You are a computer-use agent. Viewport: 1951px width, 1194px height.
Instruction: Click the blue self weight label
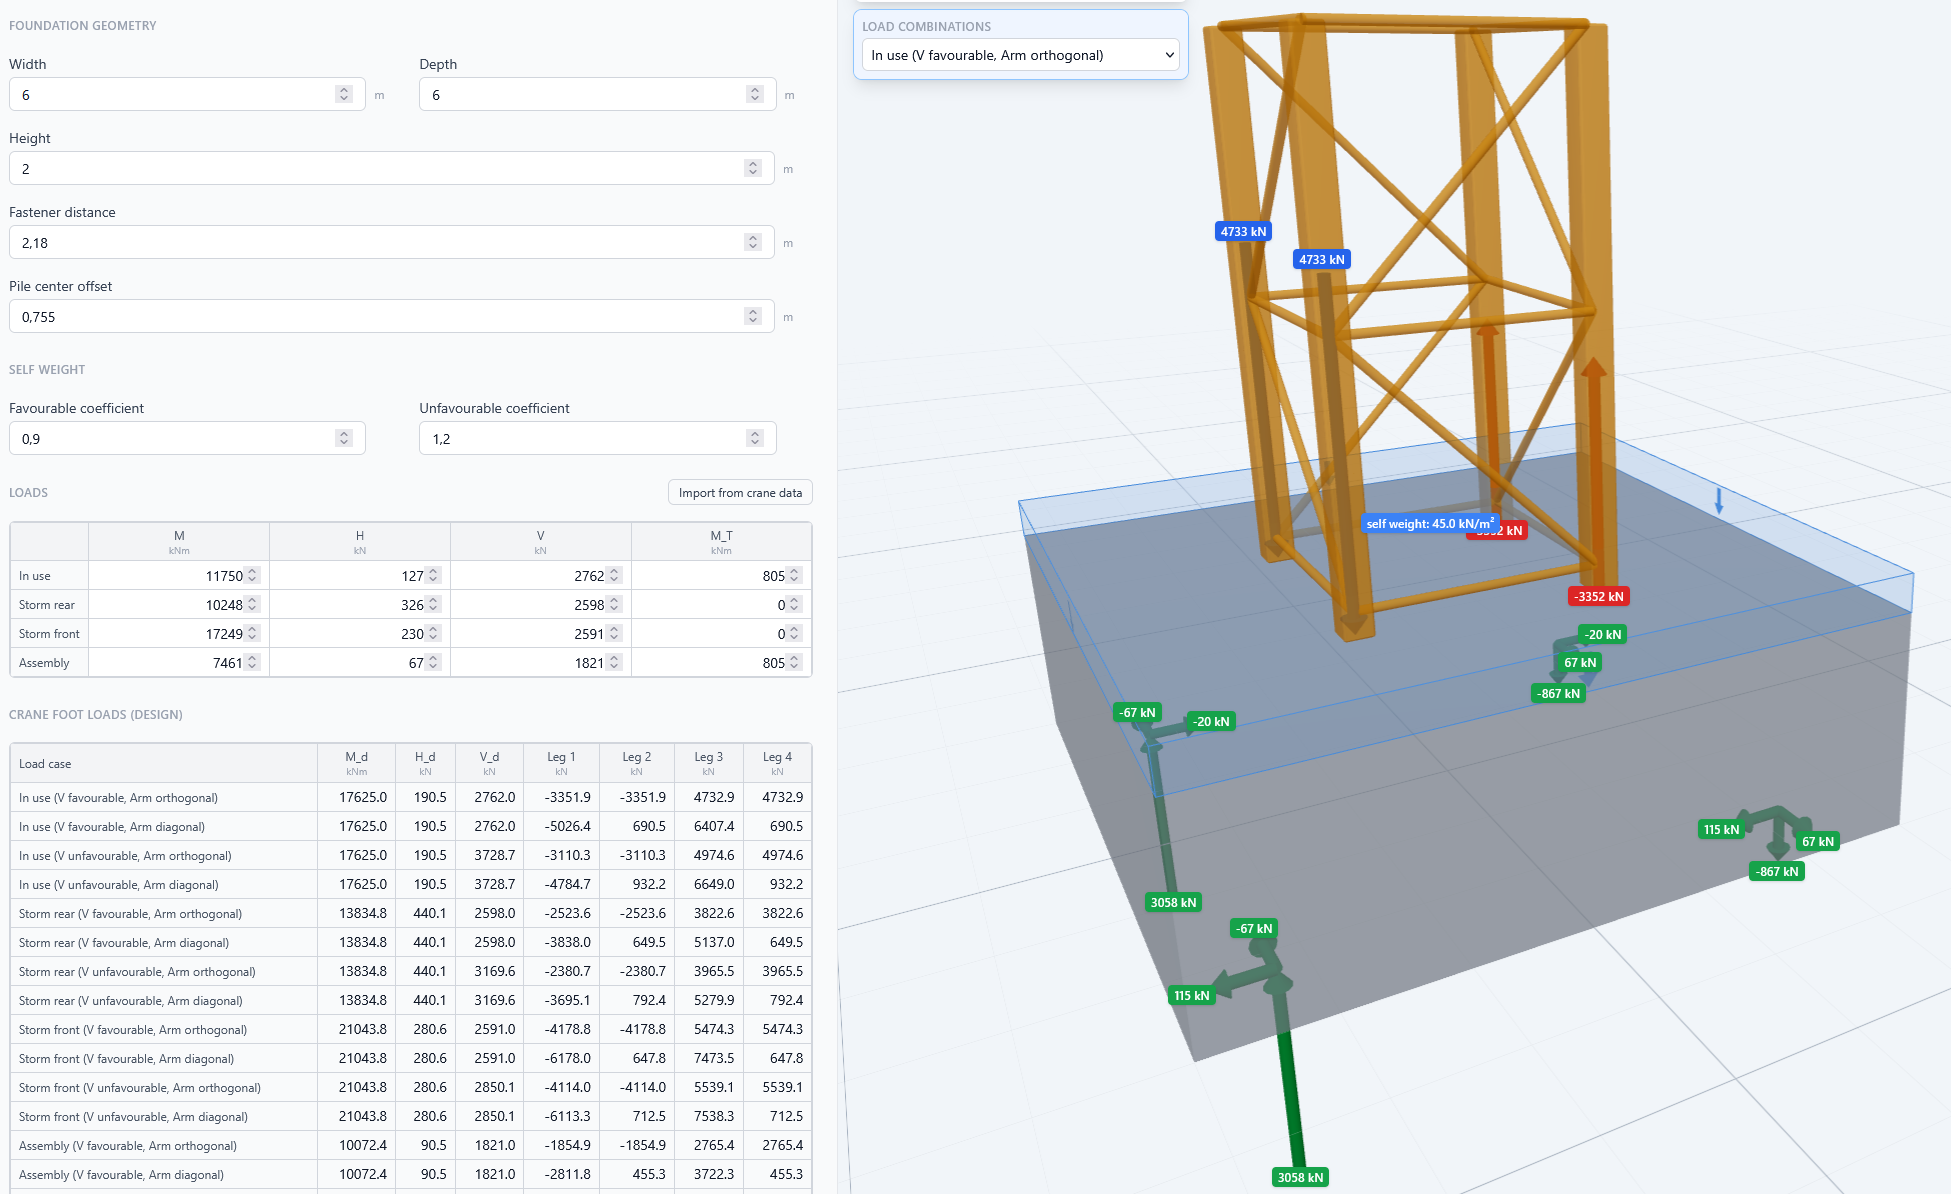point(1430,523)
